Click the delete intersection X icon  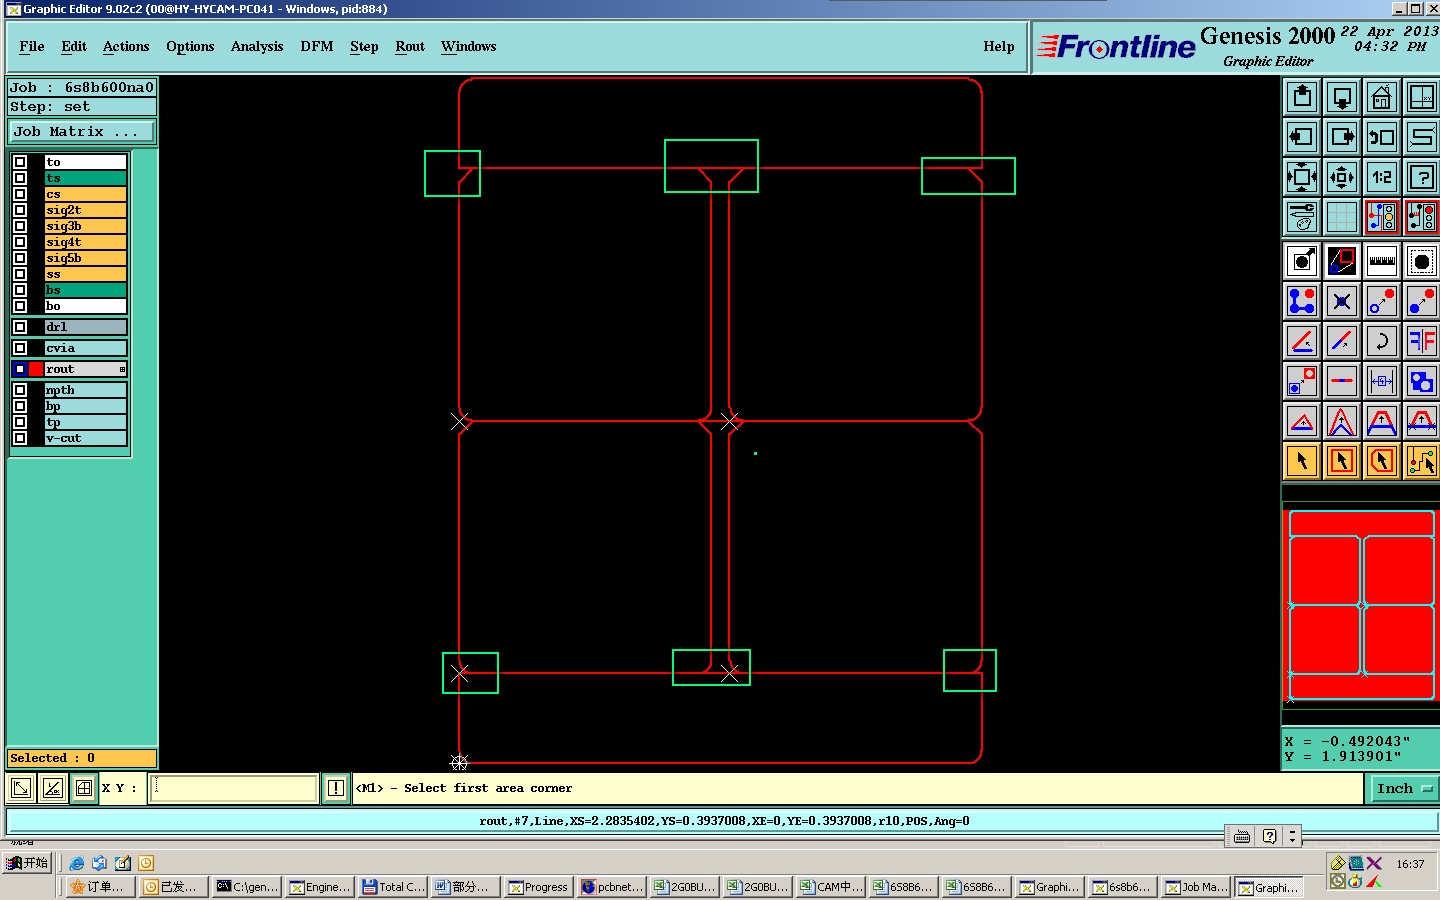pyautogui.click(x=1342, y=301)
